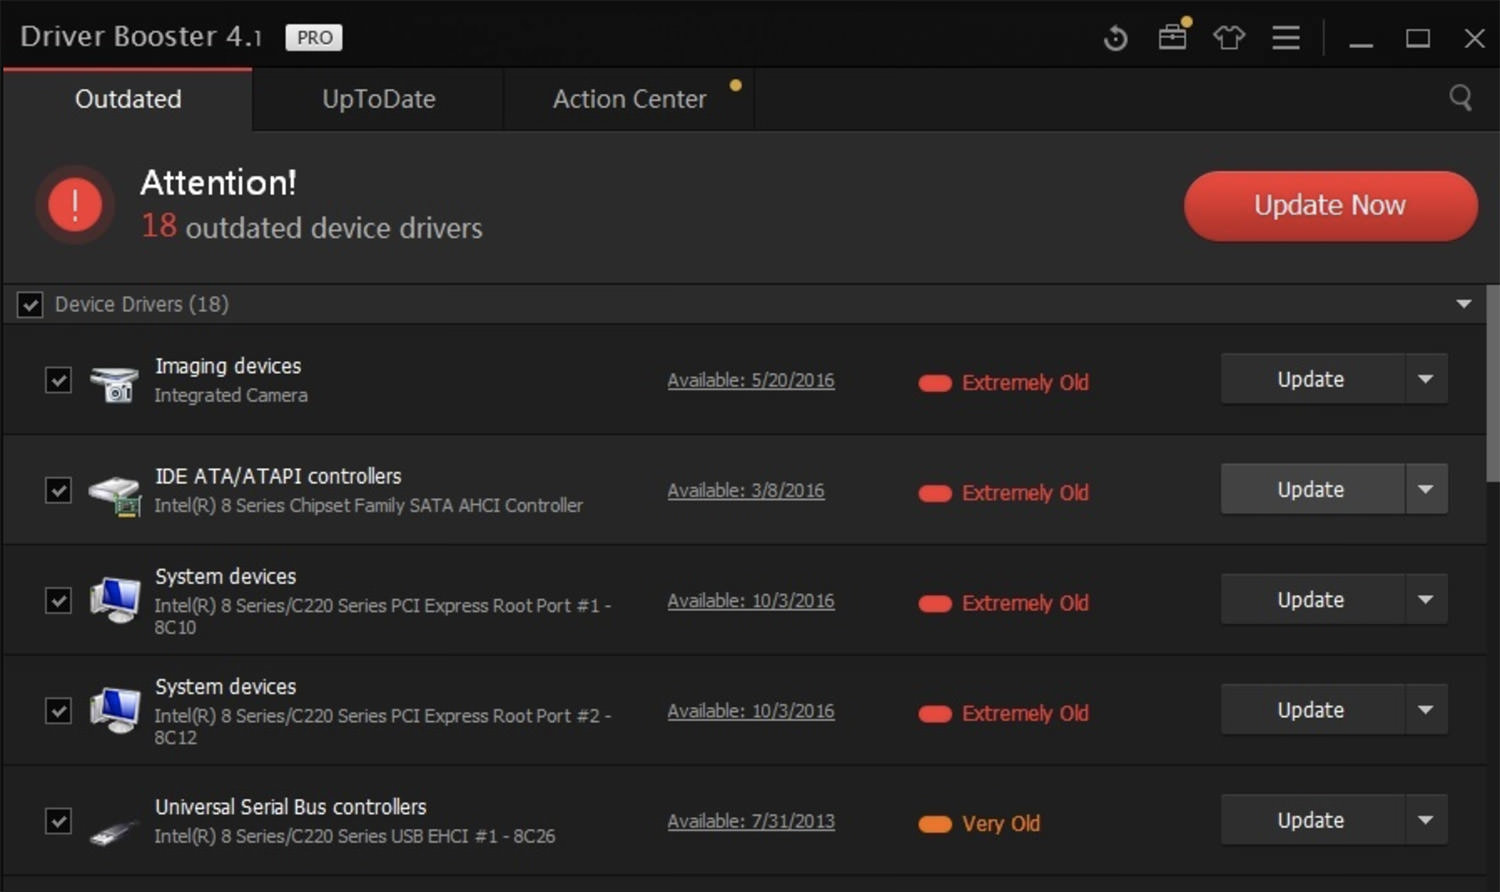Image resolution: width=1500 pixels, height=892 pixels.
Task: Open Update dropdown for Root Port #2
Action: (1427, 709)
